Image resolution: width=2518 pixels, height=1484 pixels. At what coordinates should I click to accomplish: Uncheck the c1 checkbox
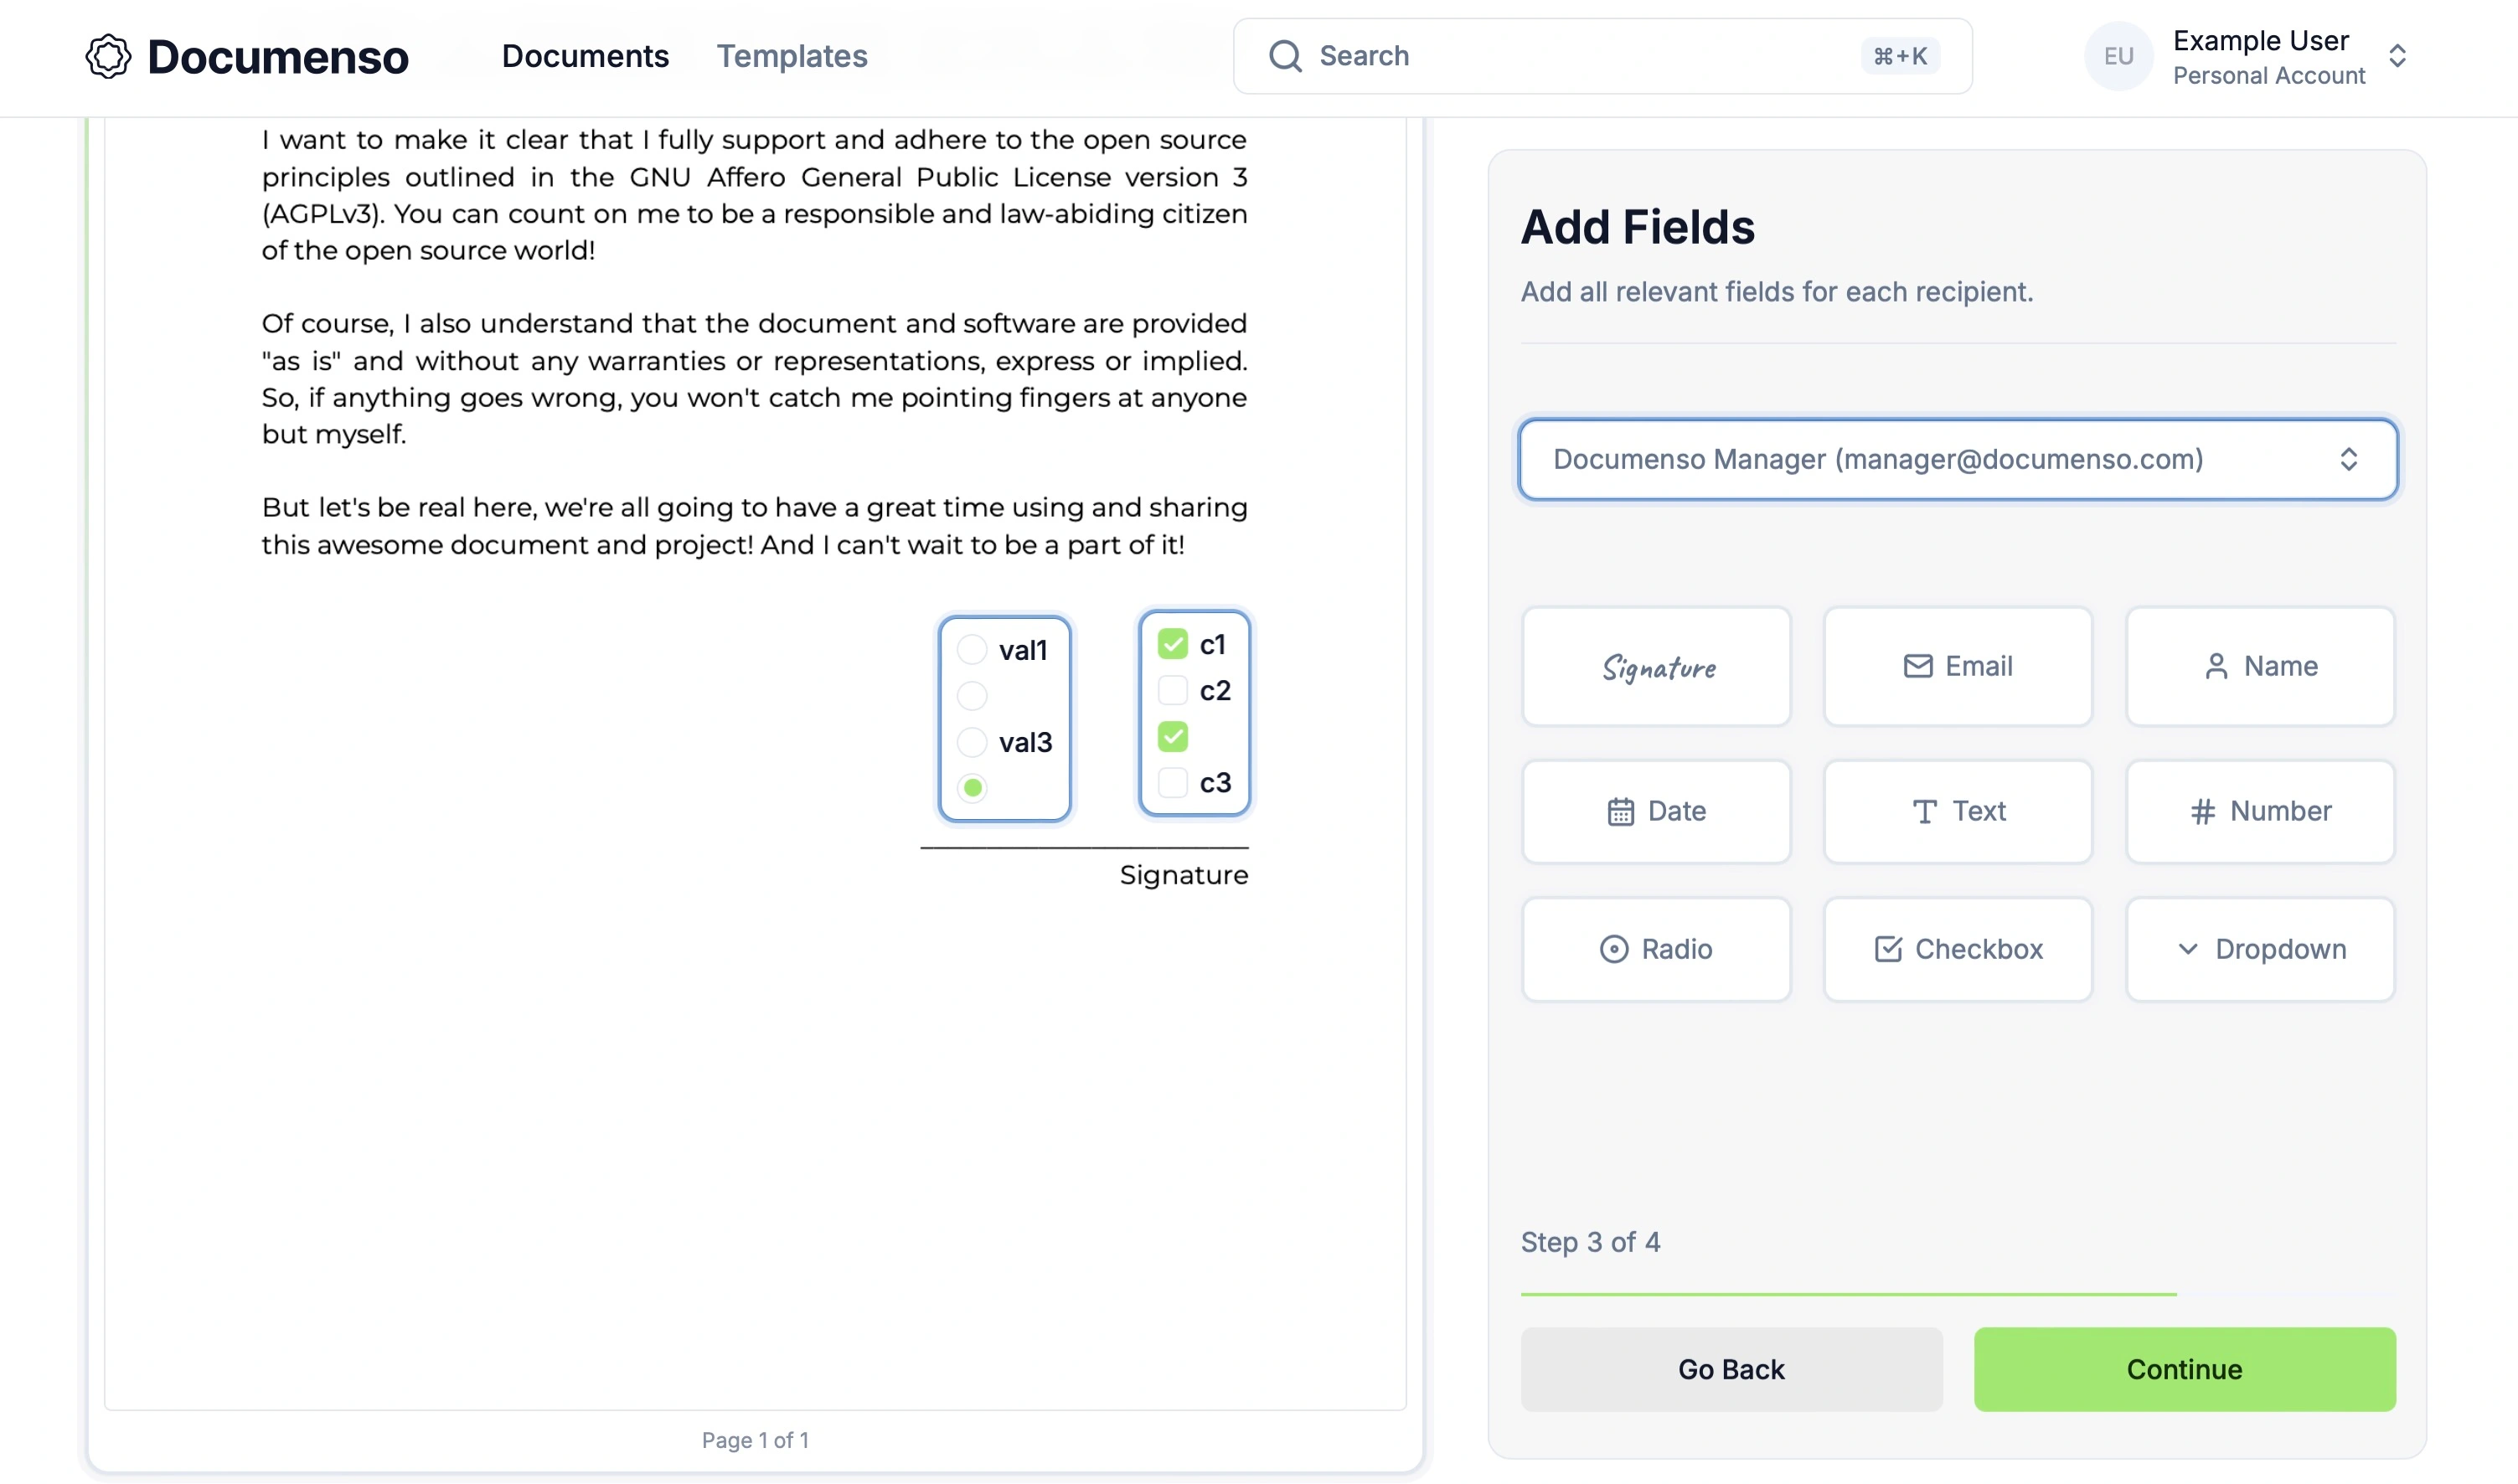point(1172,644)
